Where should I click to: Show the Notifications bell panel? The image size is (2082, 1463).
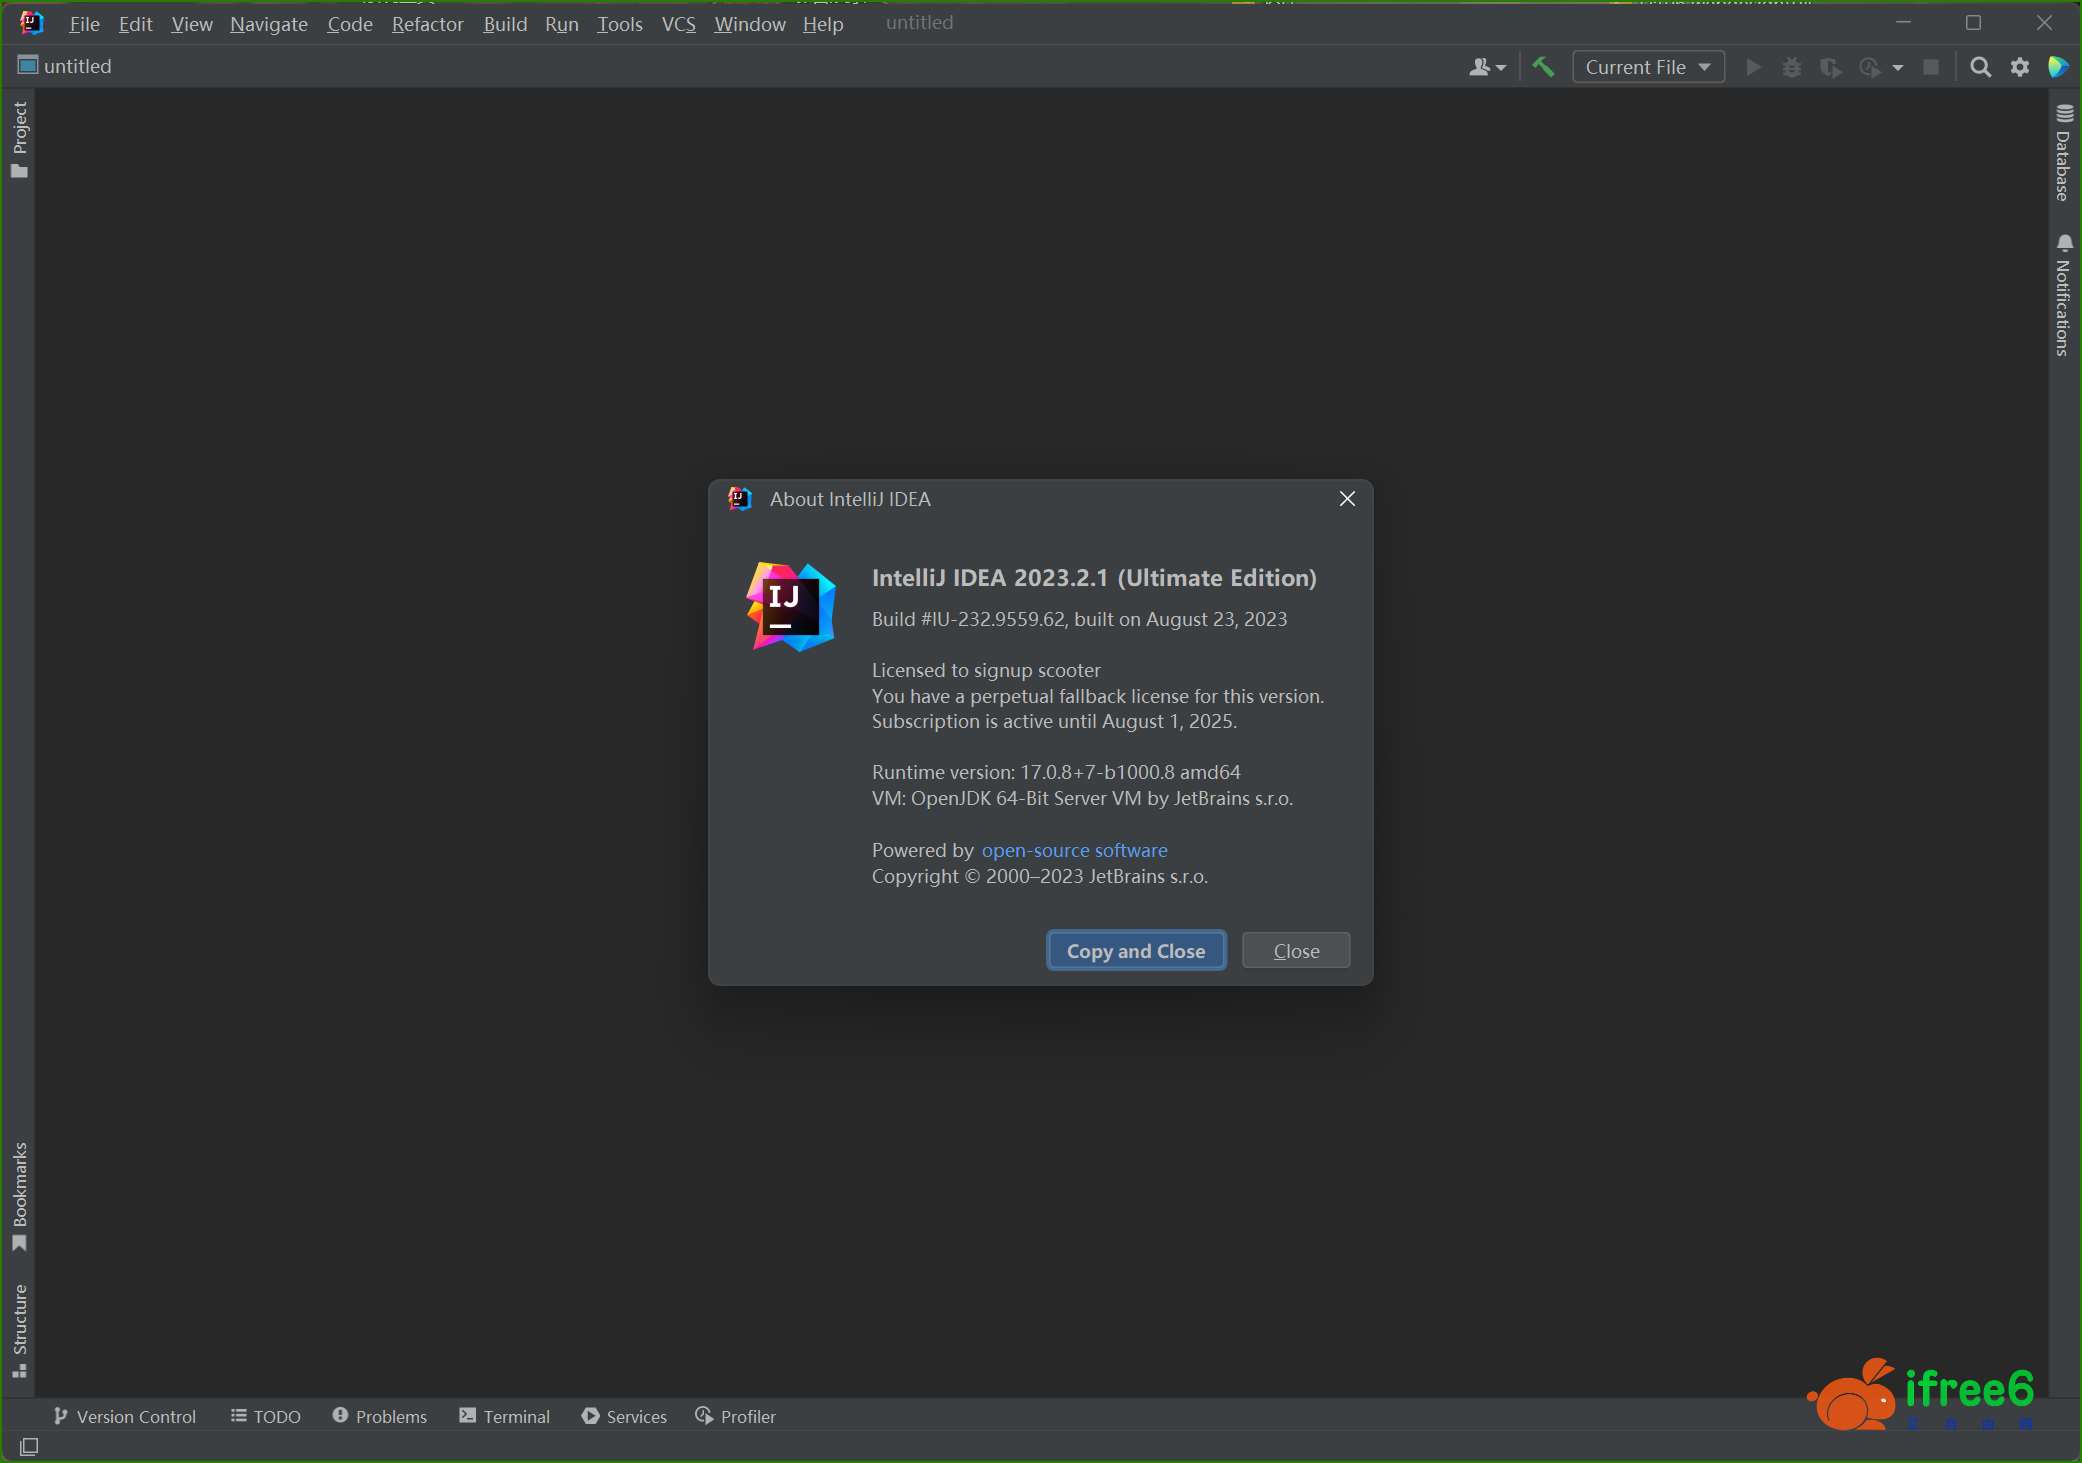pos(2063,295)
